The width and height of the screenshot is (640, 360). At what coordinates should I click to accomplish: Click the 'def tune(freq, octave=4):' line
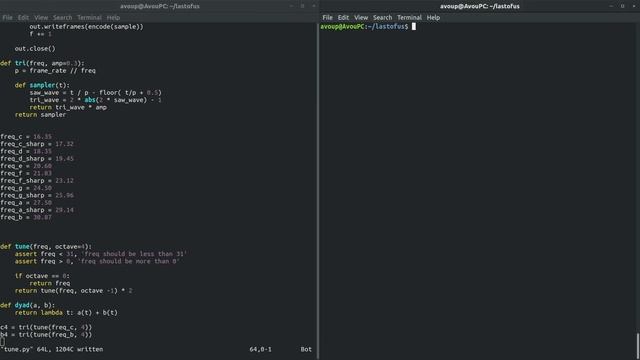pos(46,247)
